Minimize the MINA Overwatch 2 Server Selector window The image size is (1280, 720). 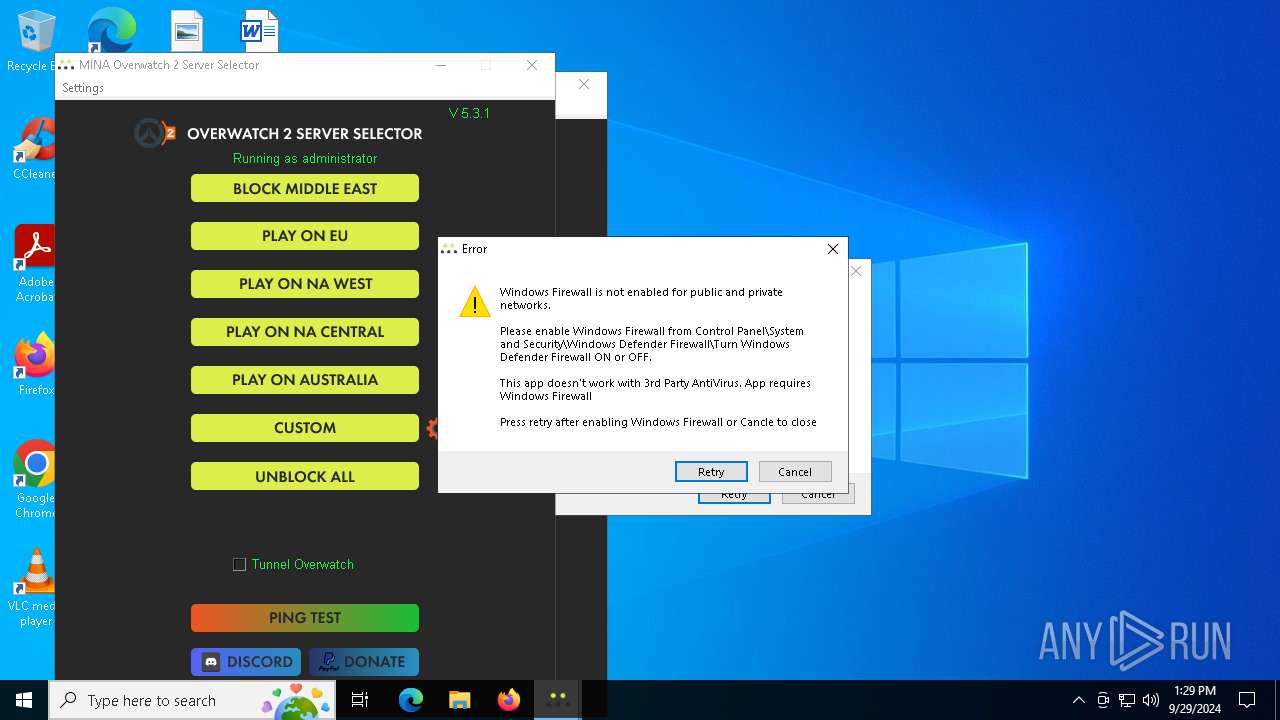[x=441, y=65]
